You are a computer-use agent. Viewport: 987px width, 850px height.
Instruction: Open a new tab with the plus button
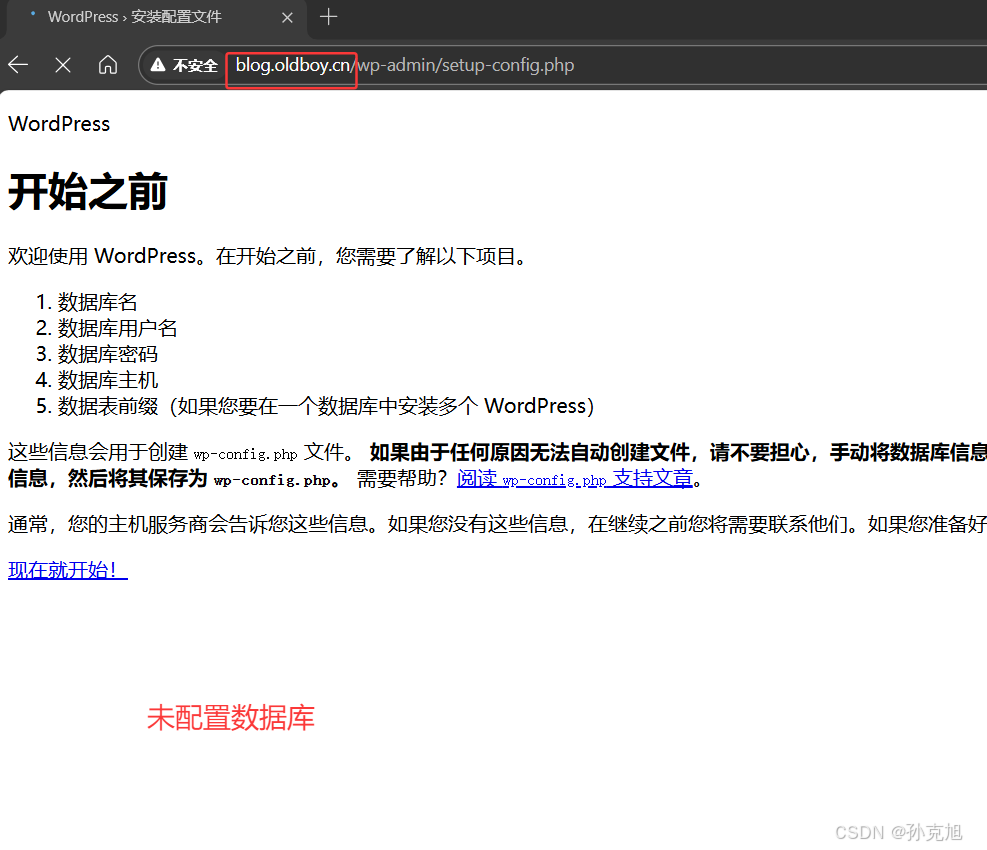[329, 17]
